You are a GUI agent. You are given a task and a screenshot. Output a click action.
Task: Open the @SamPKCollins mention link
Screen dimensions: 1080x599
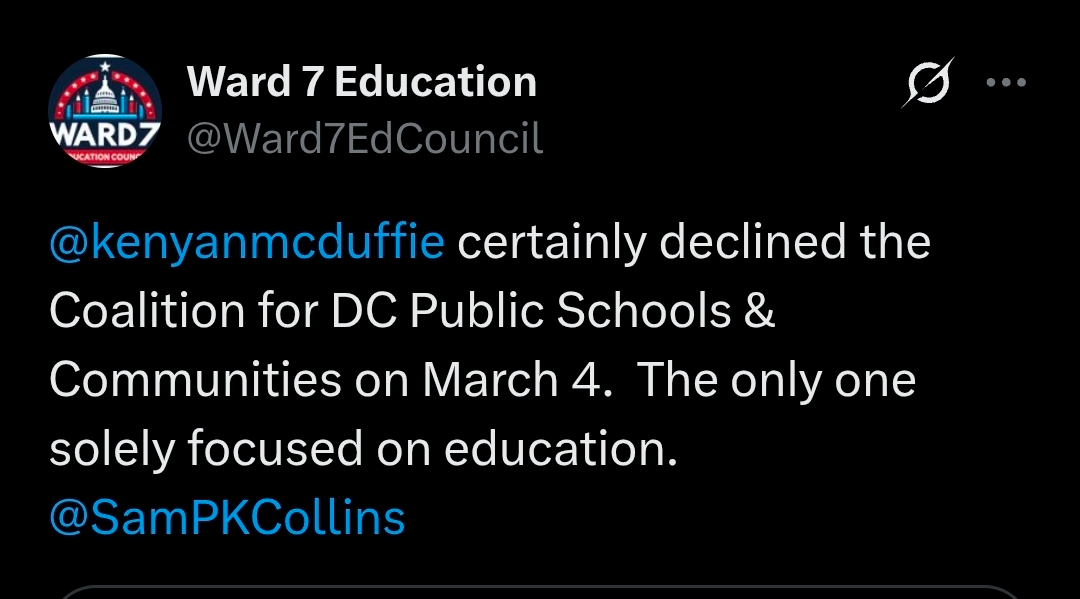pyautogui.click(x=227, y=518)
